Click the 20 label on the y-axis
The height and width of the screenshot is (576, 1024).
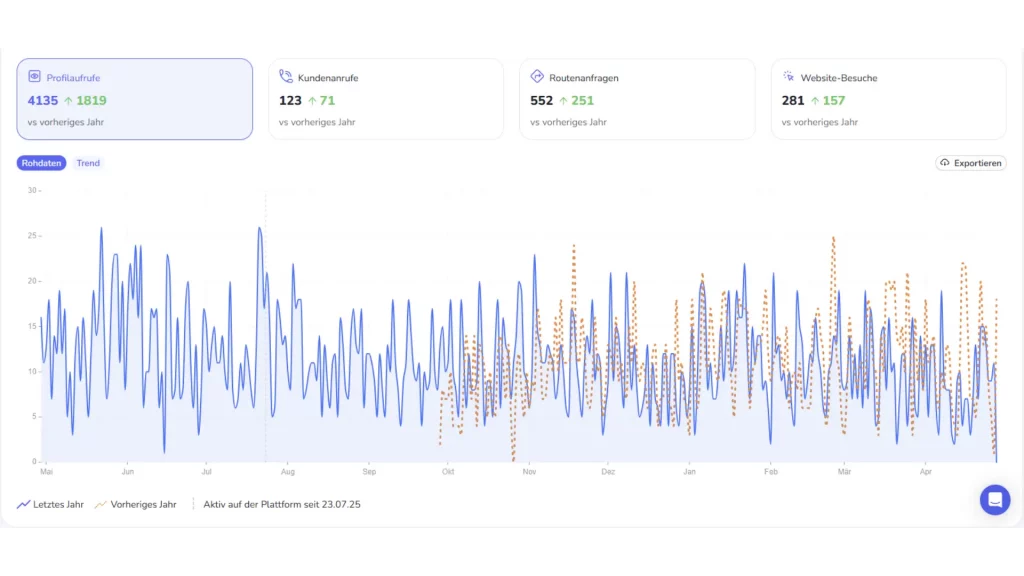tap(32, 281)
